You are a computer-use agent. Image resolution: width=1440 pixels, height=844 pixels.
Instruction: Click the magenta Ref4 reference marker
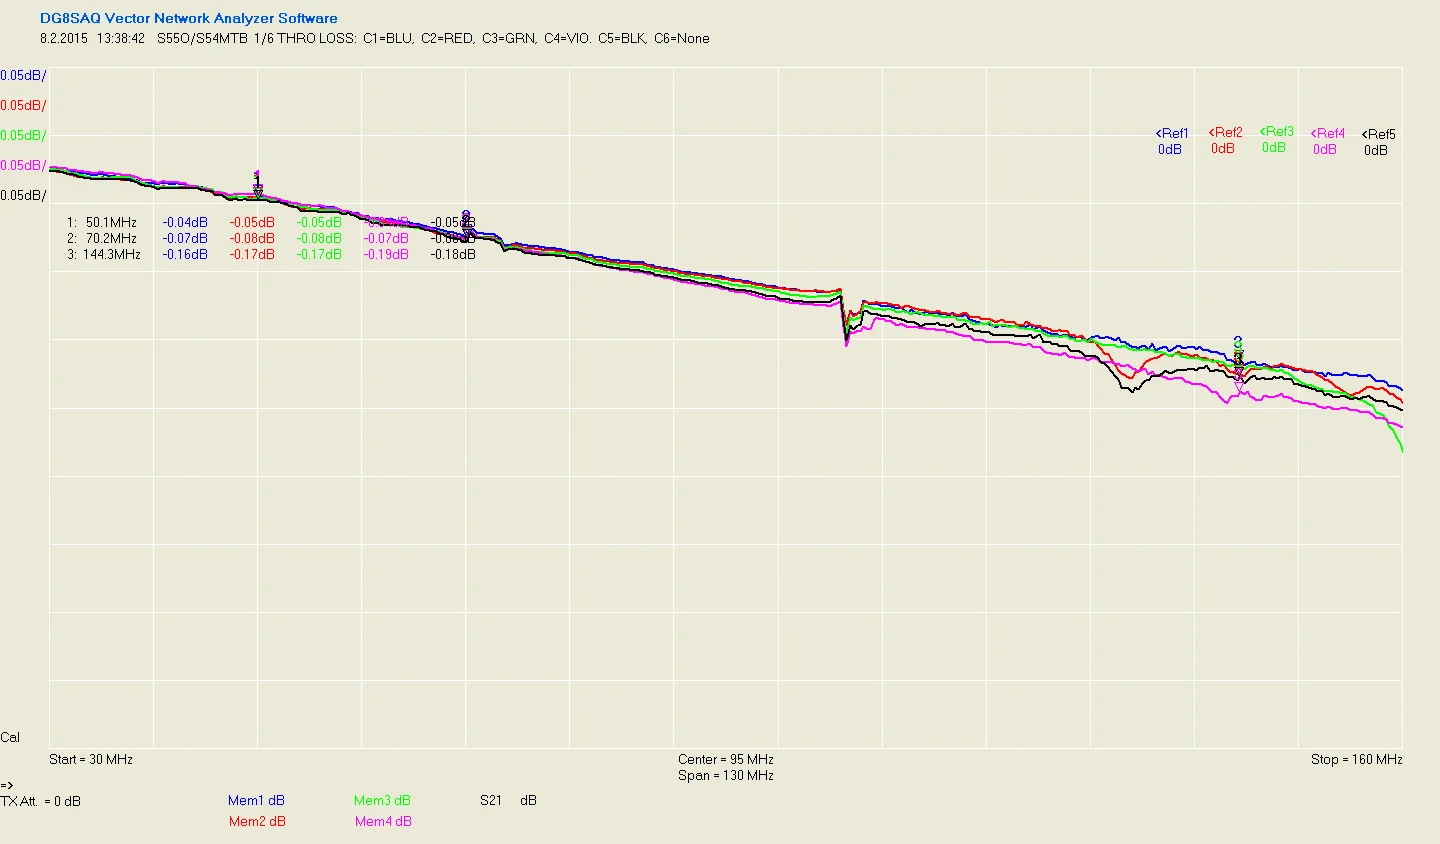coord(1328,133)
